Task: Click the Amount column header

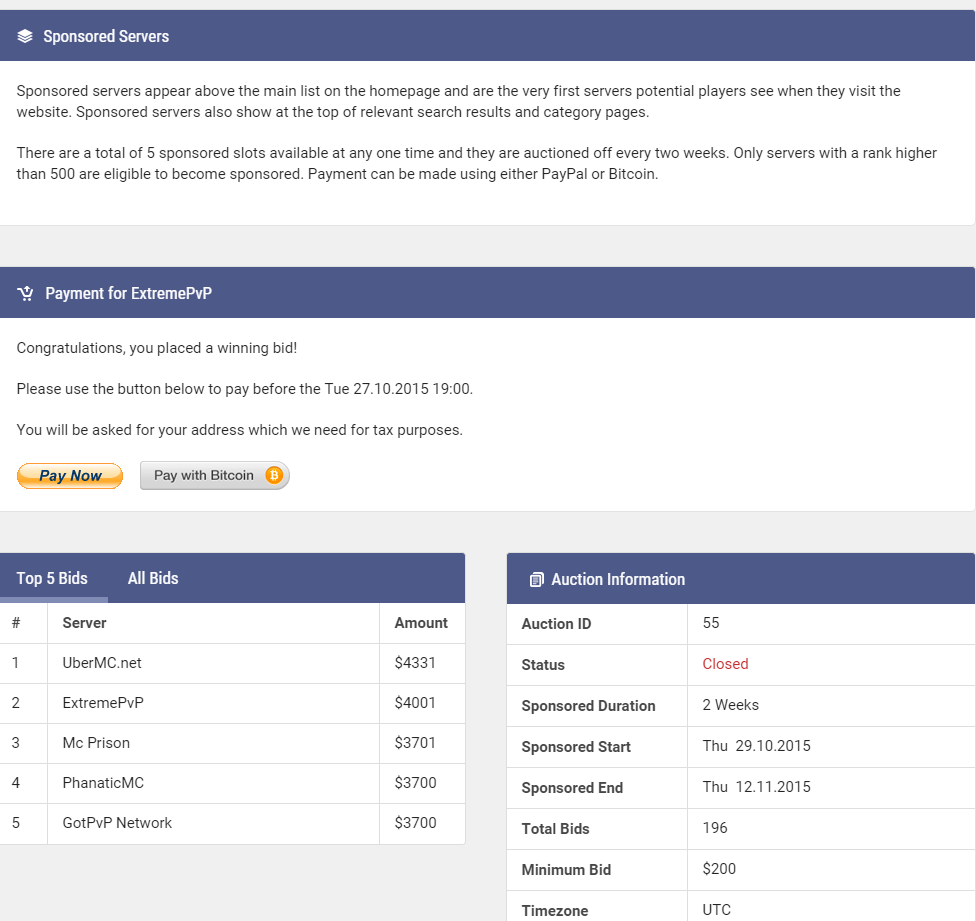Action: 421,623
